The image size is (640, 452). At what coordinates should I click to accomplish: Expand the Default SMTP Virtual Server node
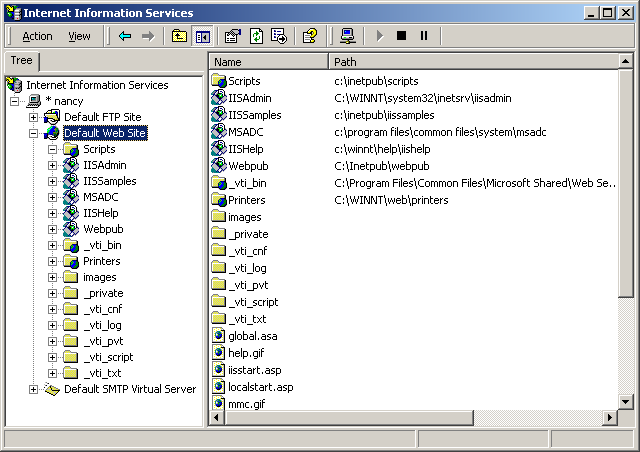(33, 390)
